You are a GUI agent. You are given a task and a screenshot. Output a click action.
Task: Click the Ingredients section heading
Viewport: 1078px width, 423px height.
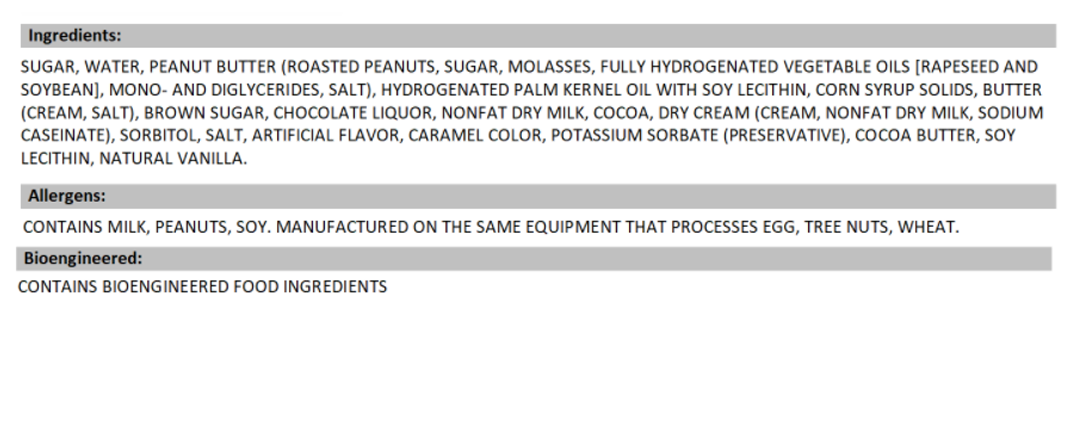click(74, 36)
